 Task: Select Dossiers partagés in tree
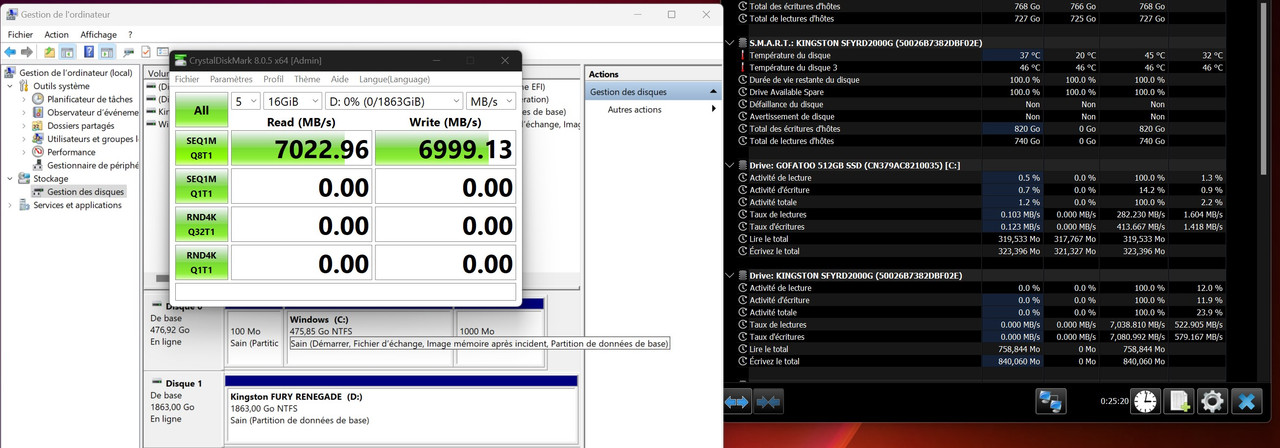(x=80, y=126)
